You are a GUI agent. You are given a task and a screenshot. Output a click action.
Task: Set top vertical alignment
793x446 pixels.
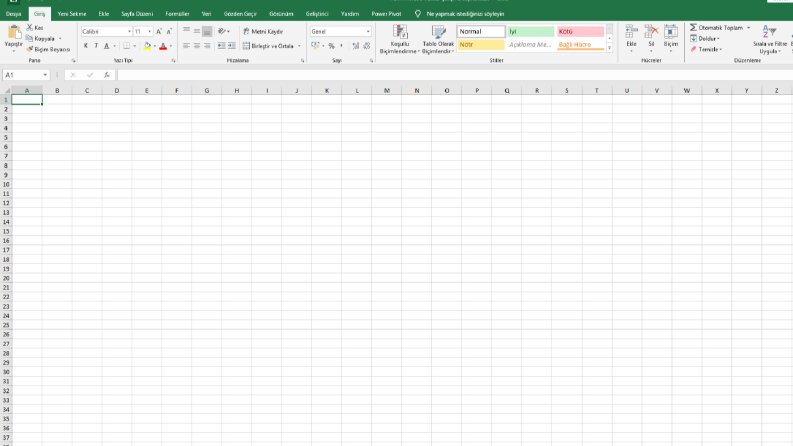(x=186, y=31)
